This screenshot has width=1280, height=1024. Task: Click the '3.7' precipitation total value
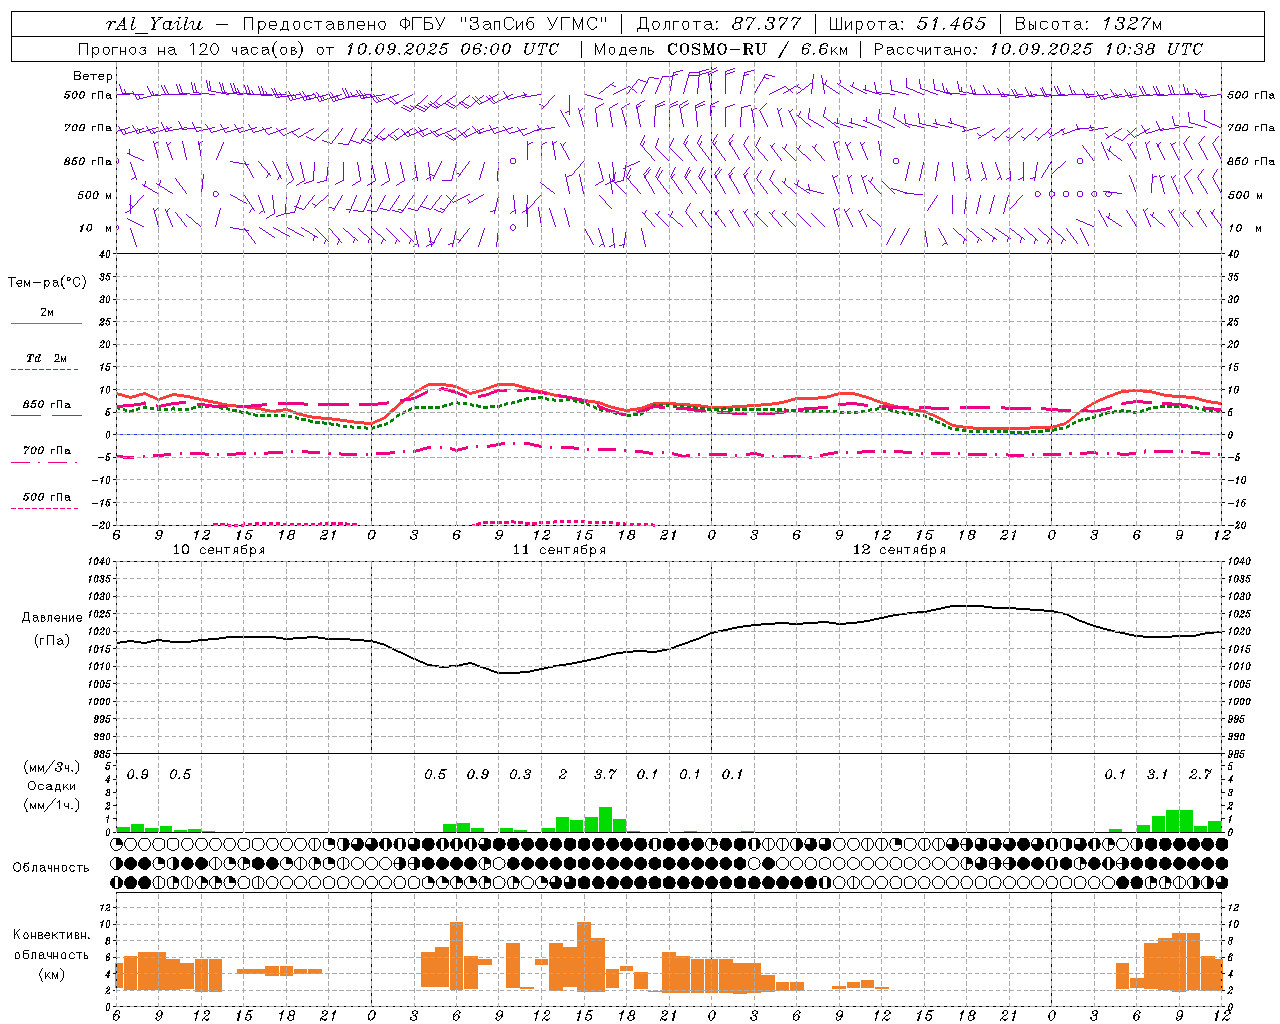(x=605, y=775)
